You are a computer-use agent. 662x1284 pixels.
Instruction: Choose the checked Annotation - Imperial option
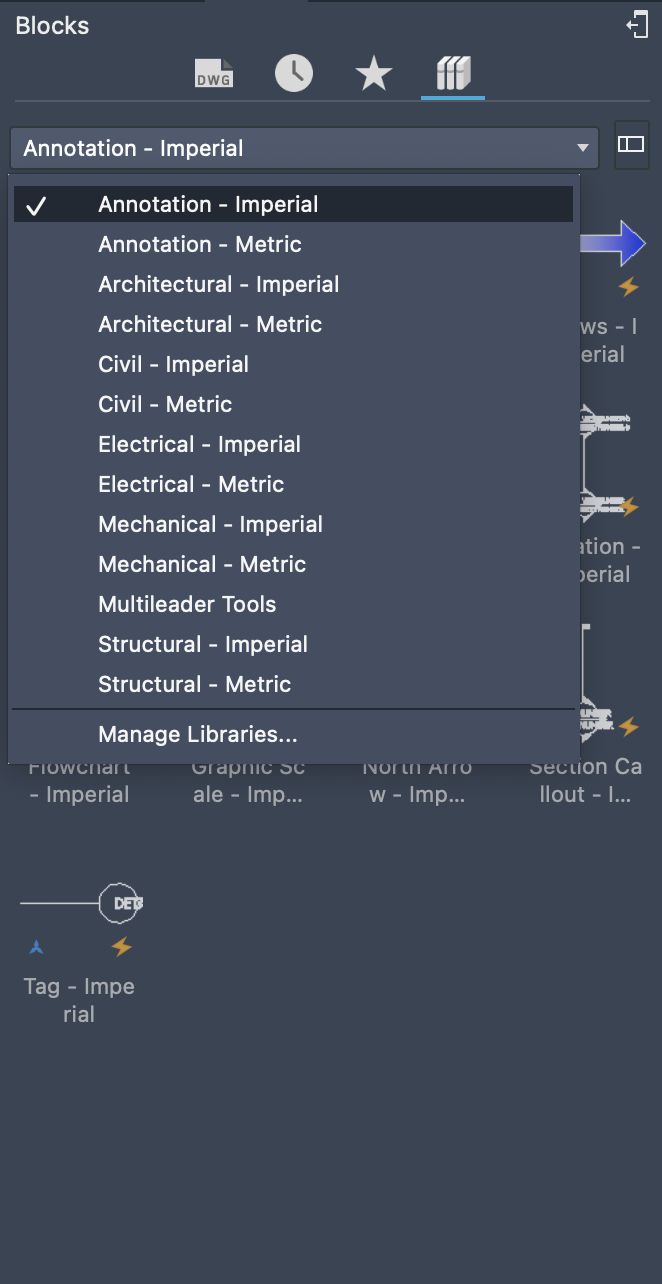pos(208,205)
